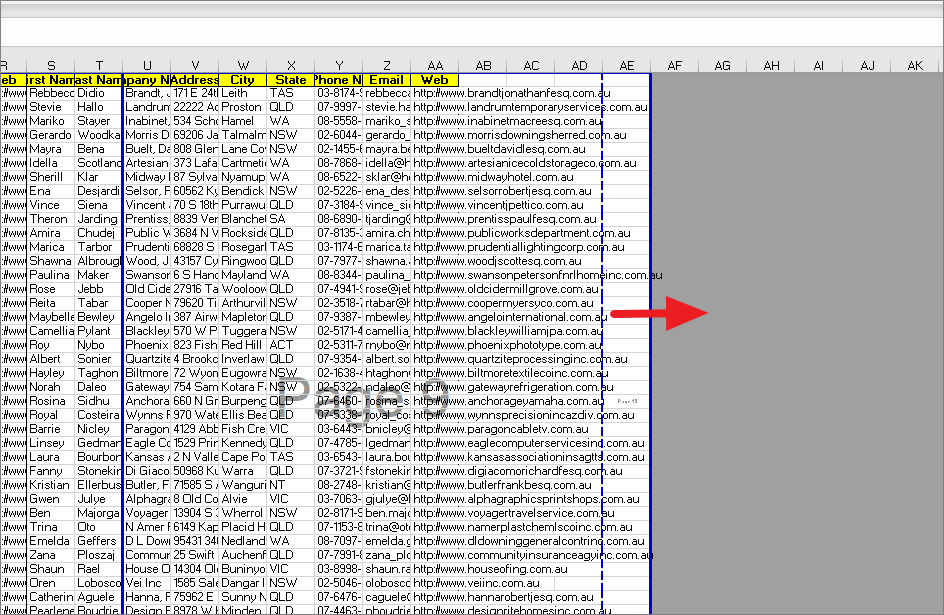The height and width of the screenshot is (615, 944).
Task: Click the TAS state cell for Rebbecca
Action: 293,92
